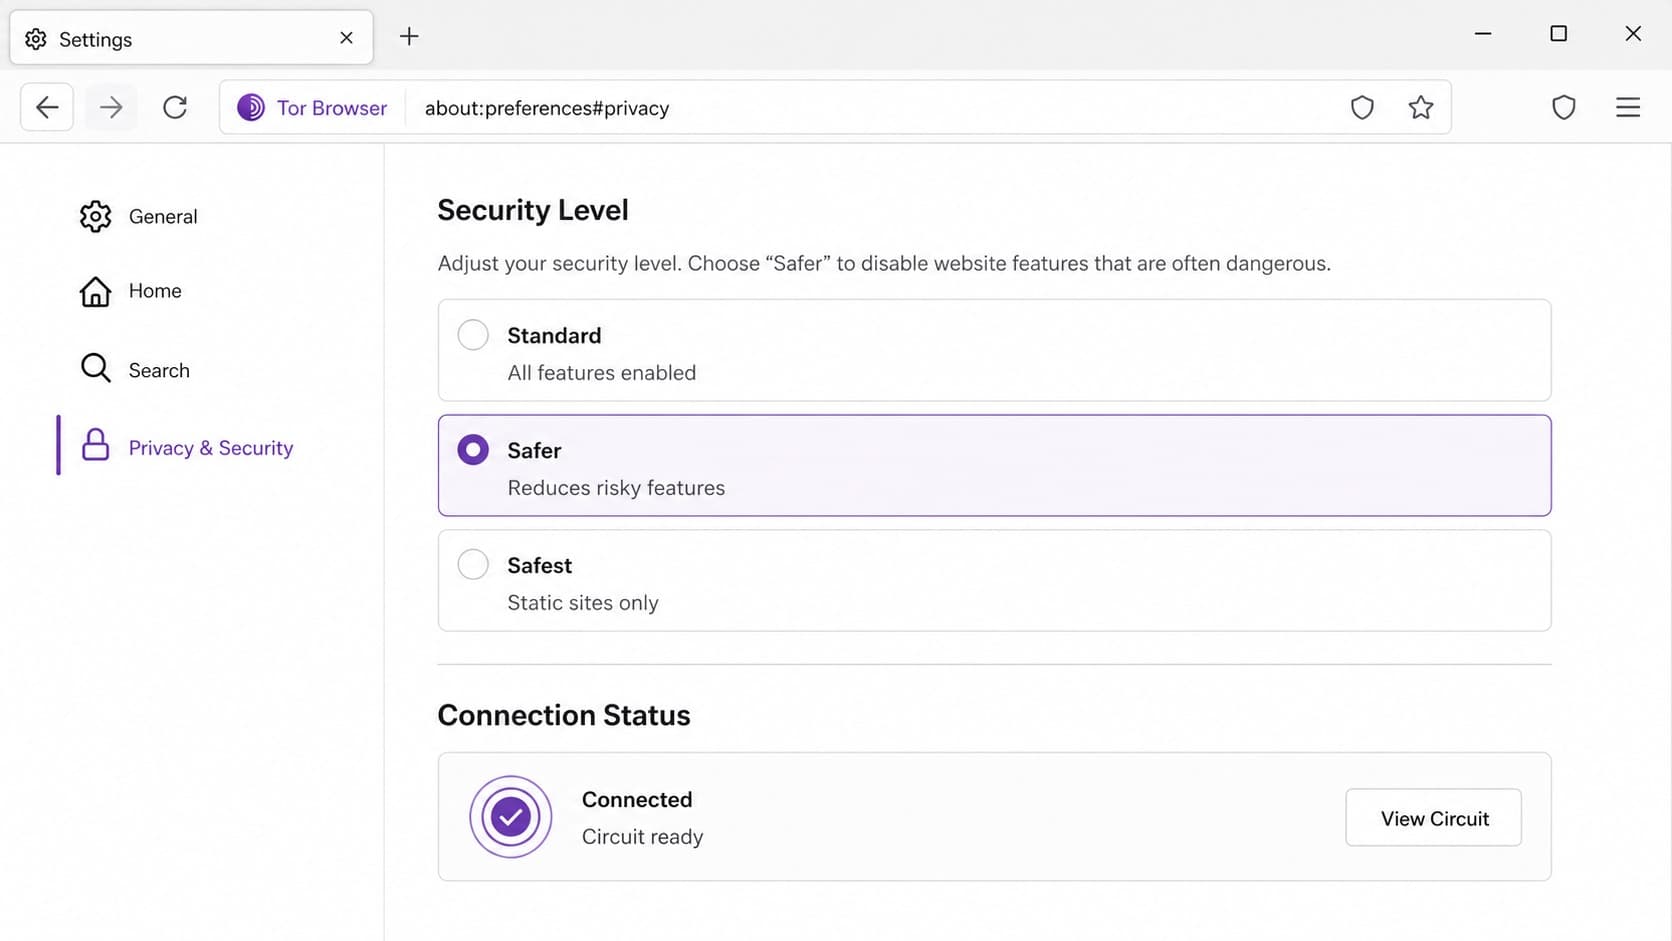
Task: Minimize the browser window
Action: click(x=1483, y=33)
